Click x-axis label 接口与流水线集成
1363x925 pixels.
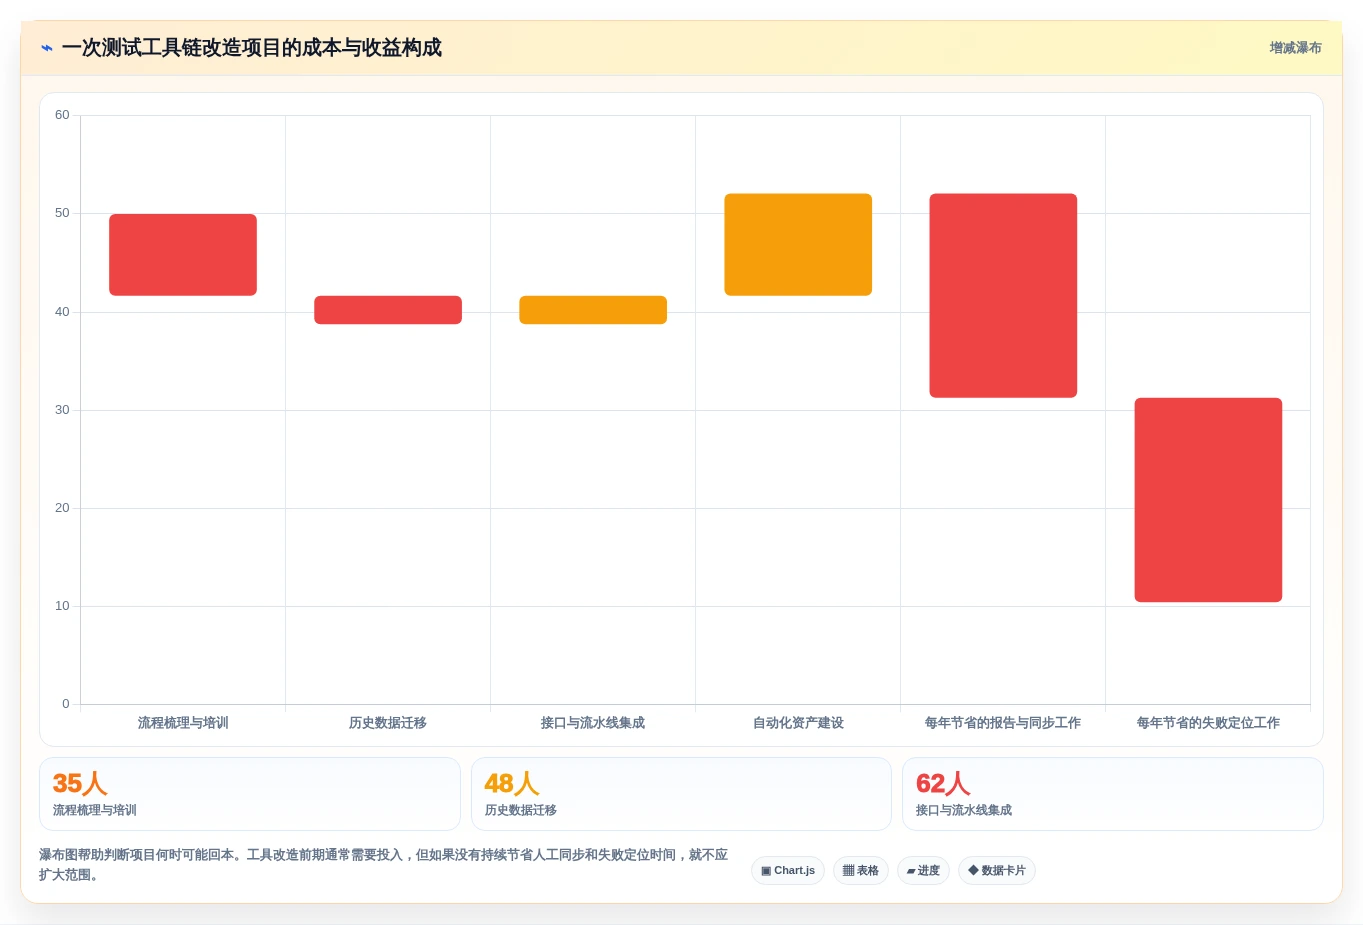point(593,723)
